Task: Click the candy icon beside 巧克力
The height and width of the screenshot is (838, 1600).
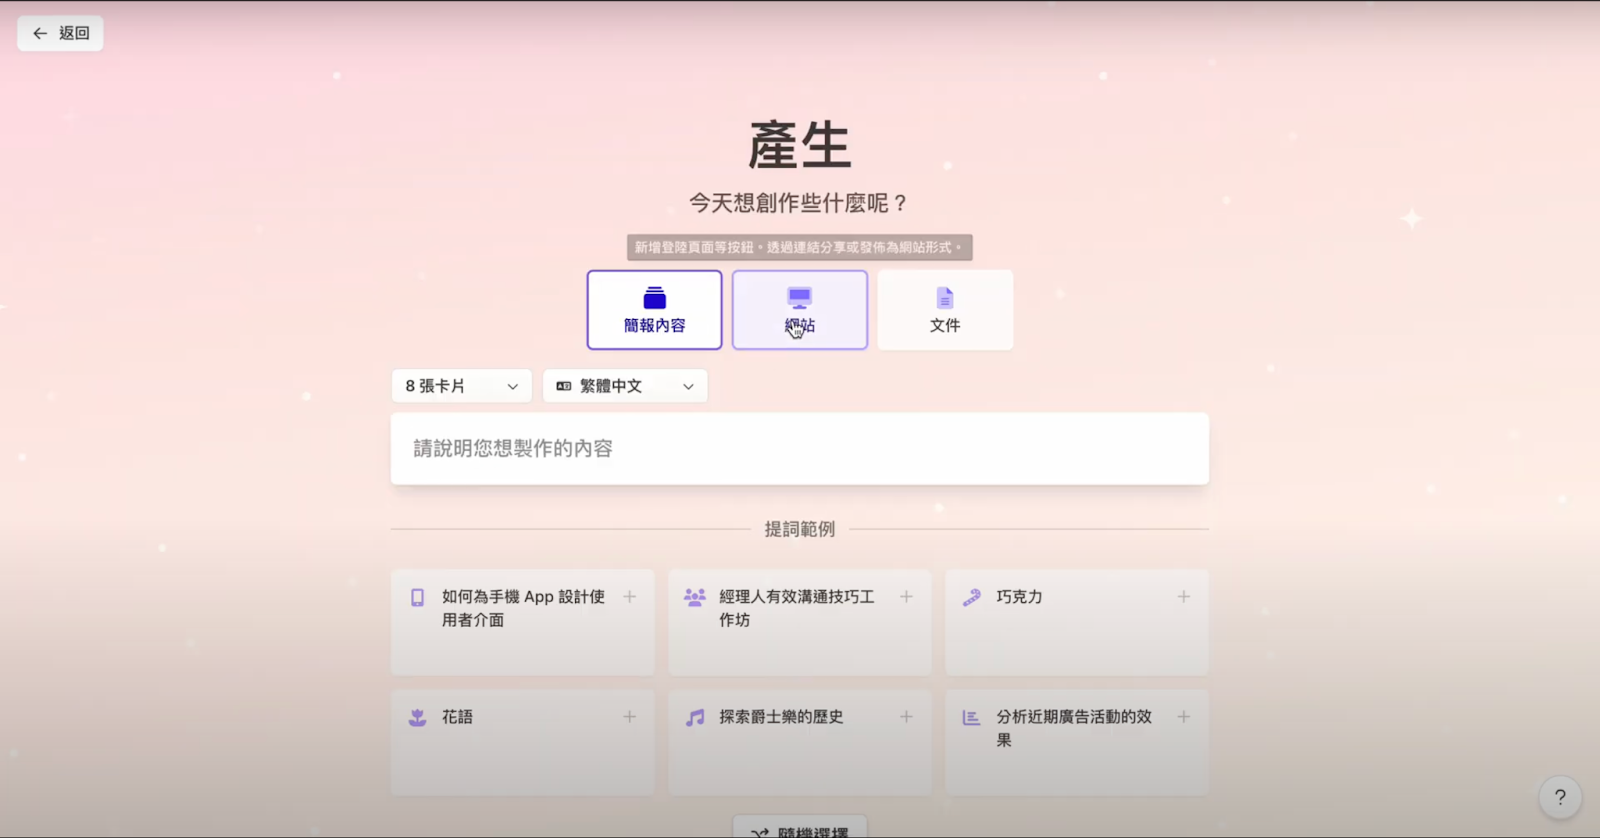Action: point(972,598)
